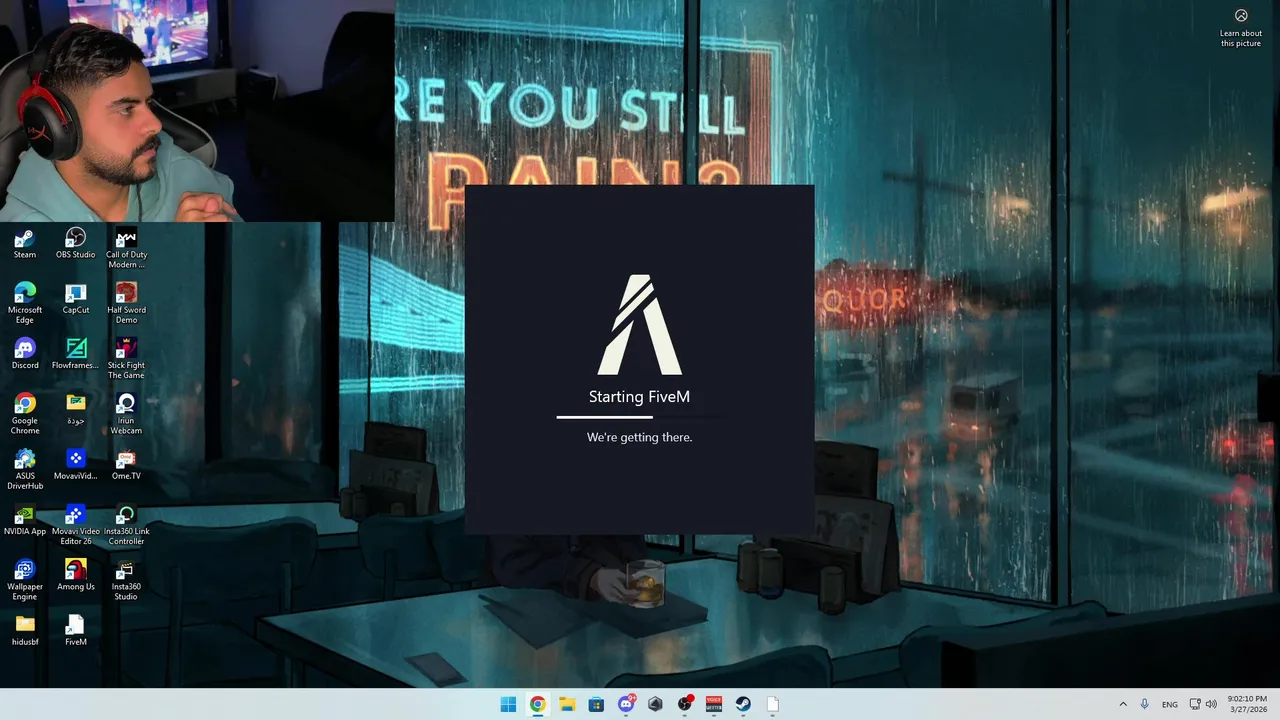Click the FiveM startup progress bar
Viewport: 1280px width, 720px height.
(639, 417)
